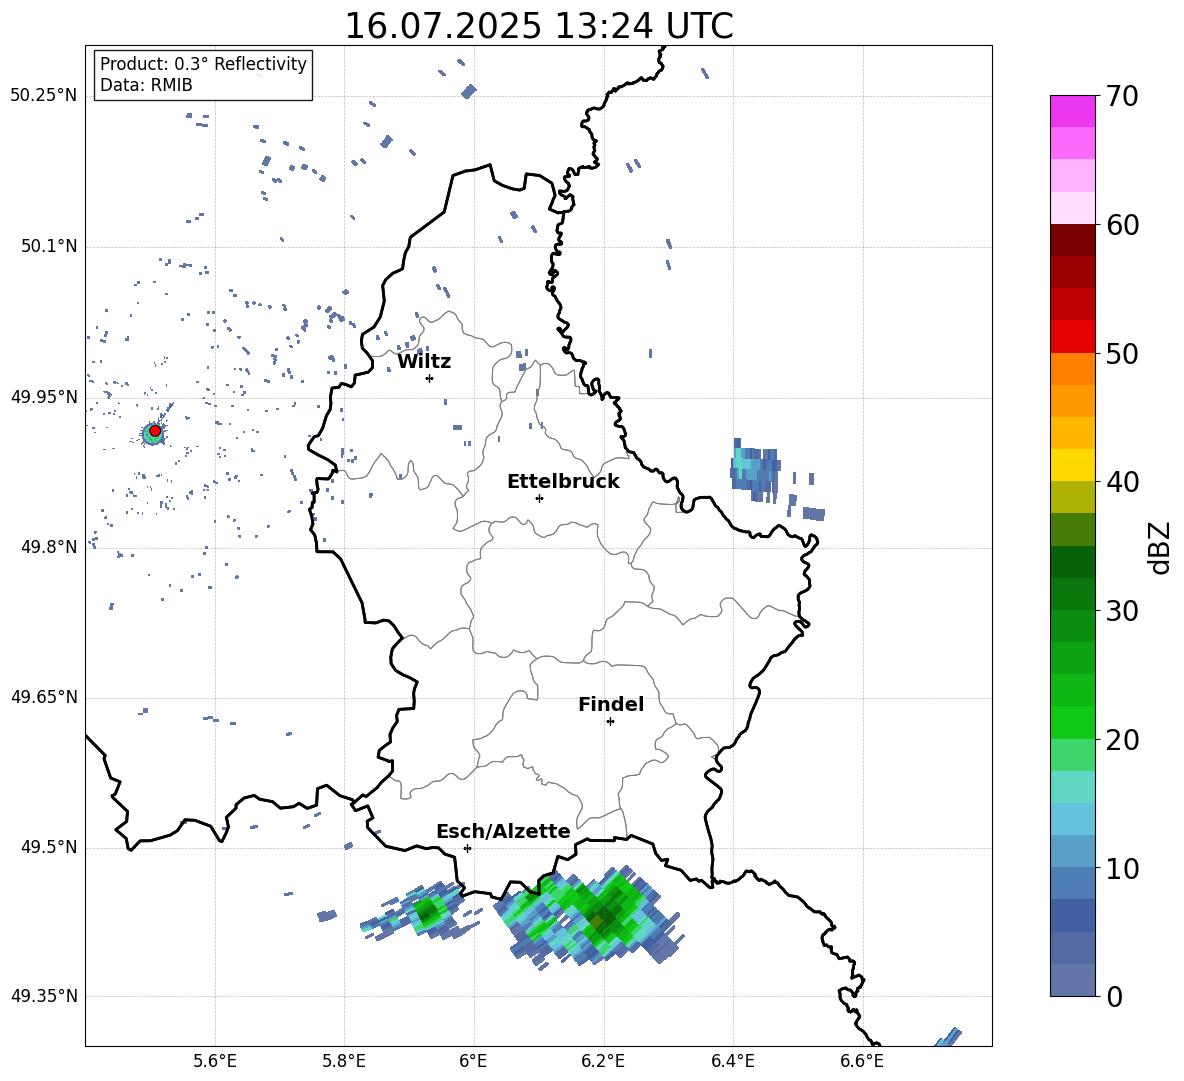The width and height of the screenshot is (1184, 1081).
Task: Click the bright green colorbar segment at 20
Action: 1073,722
